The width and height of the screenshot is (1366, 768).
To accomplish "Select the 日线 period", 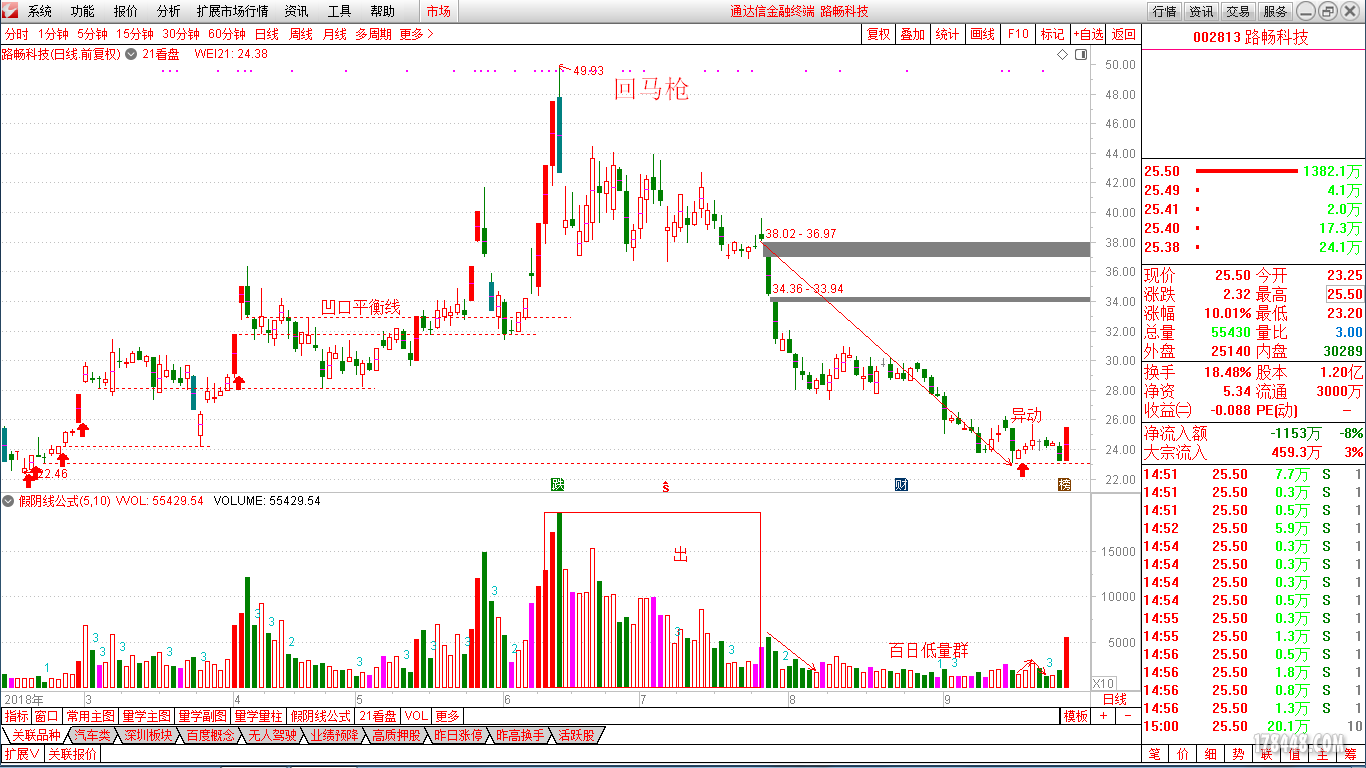I will [x=267, y=34].
